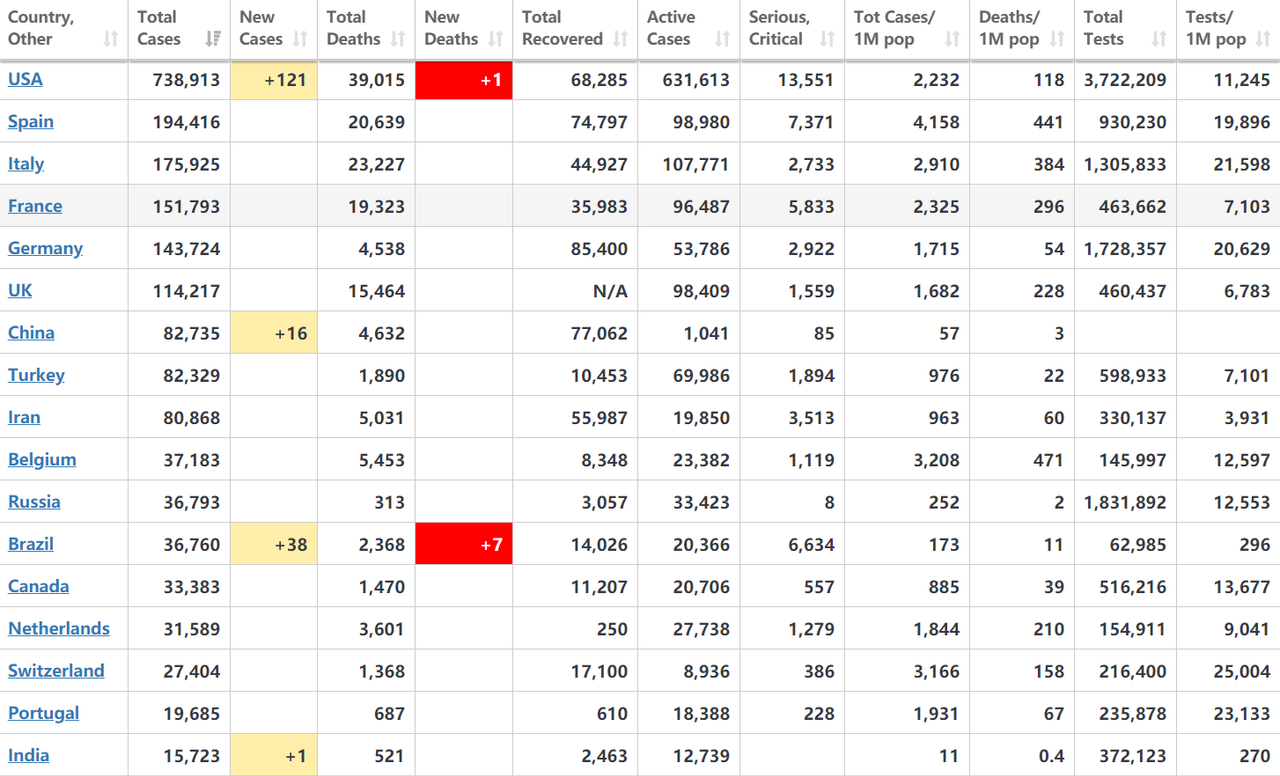Viewport: 1280px width, 776px height.
Task: Open the Turkey country link
Action: 36,375
